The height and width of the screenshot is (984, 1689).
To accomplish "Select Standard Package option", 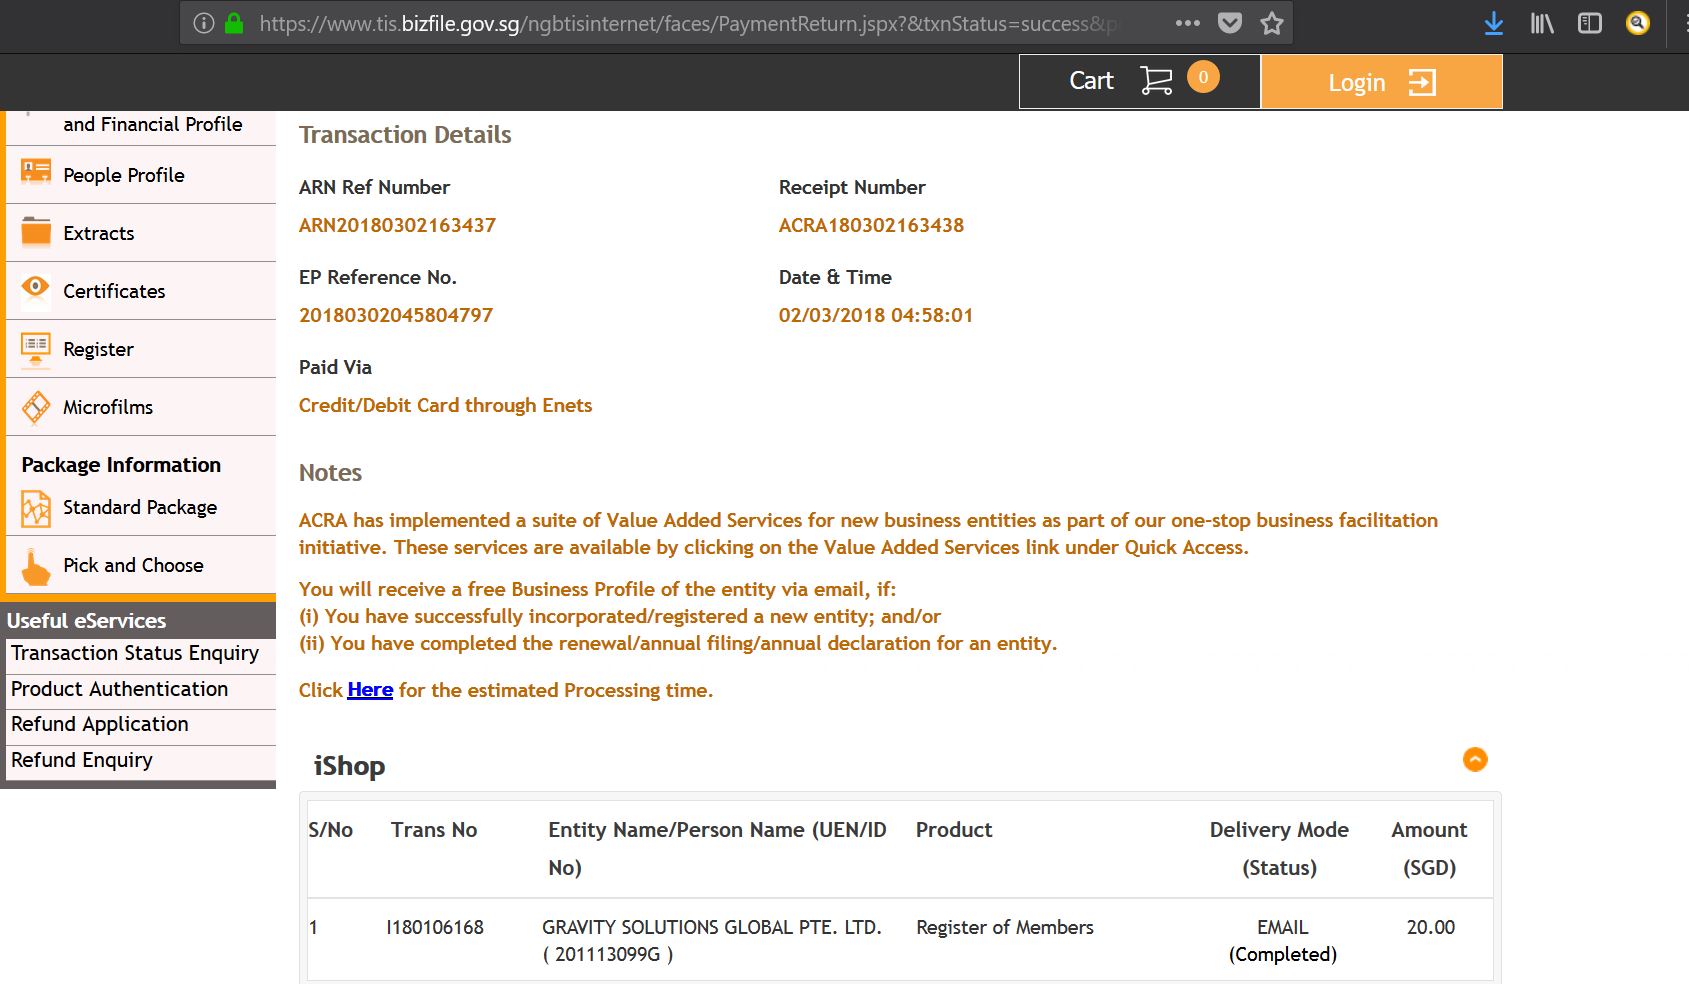I will coord(141,507).
